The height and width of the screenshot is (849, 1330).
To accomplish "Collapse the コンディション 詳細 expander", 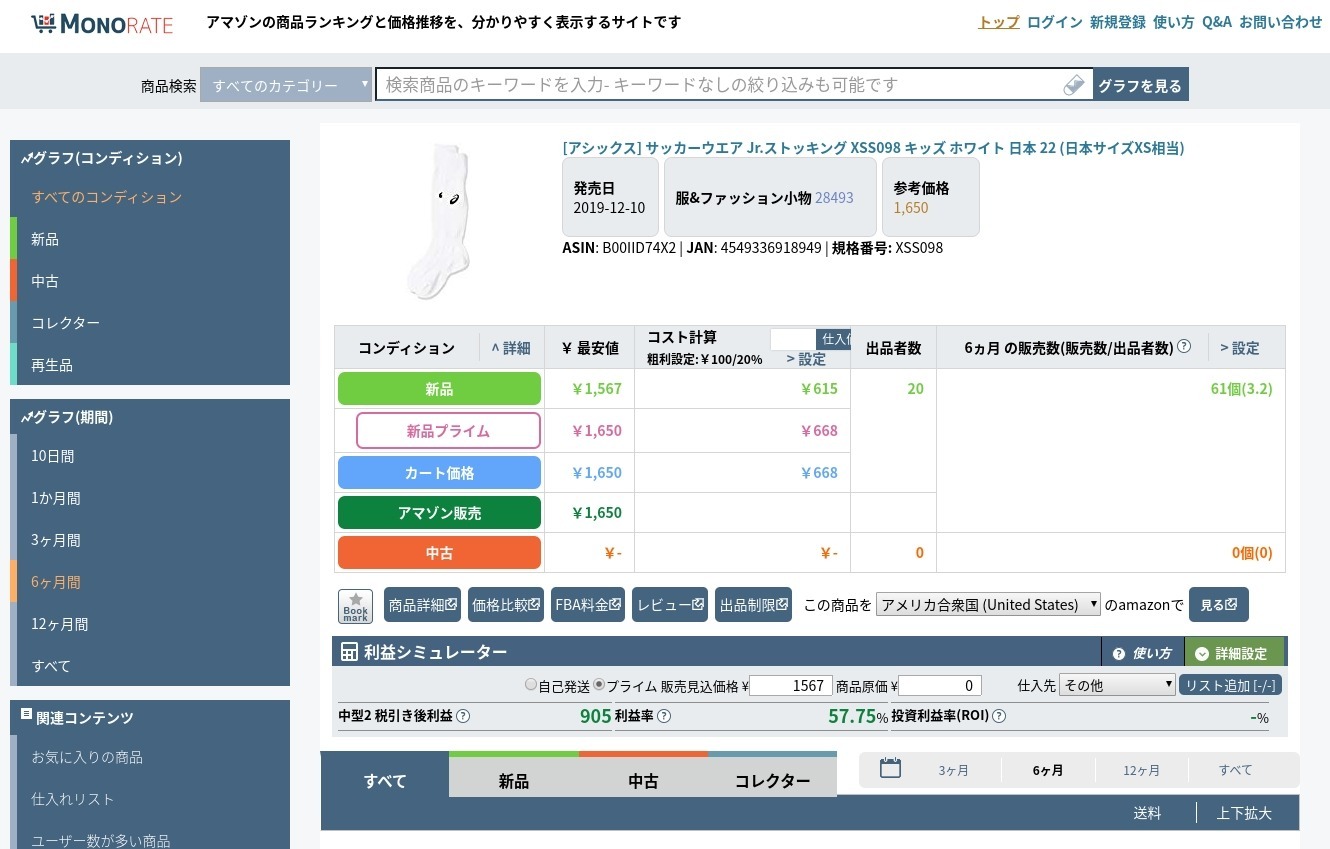I will click(510, 348).
